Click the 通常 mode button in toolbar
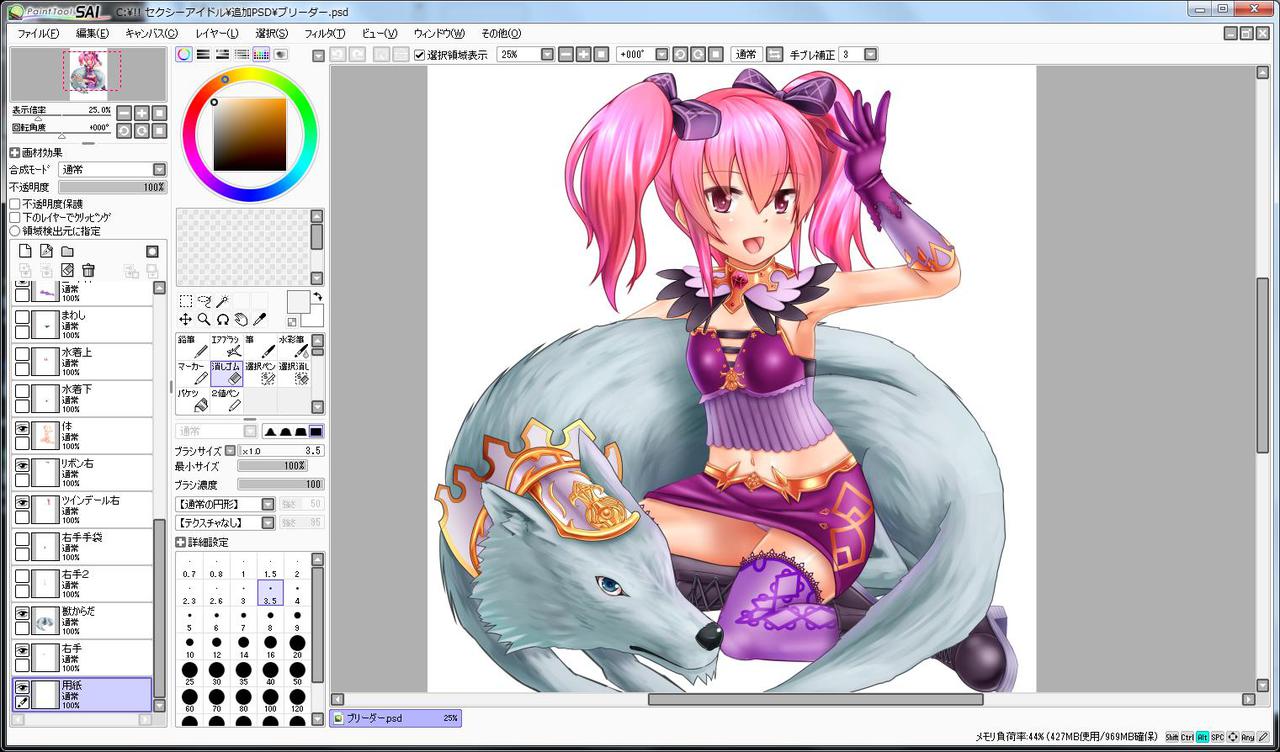1280x752 pixels. (x=745, y=55)
